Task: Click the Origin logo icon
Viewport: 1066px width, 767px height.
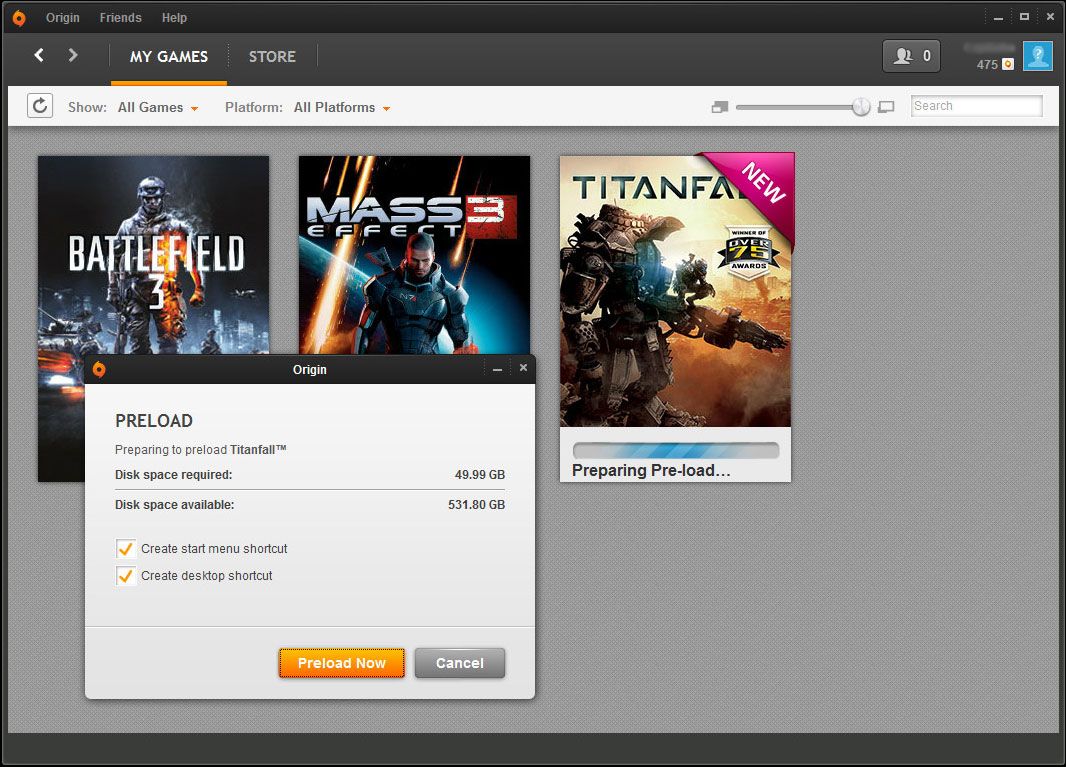Action: click(19, 17)
